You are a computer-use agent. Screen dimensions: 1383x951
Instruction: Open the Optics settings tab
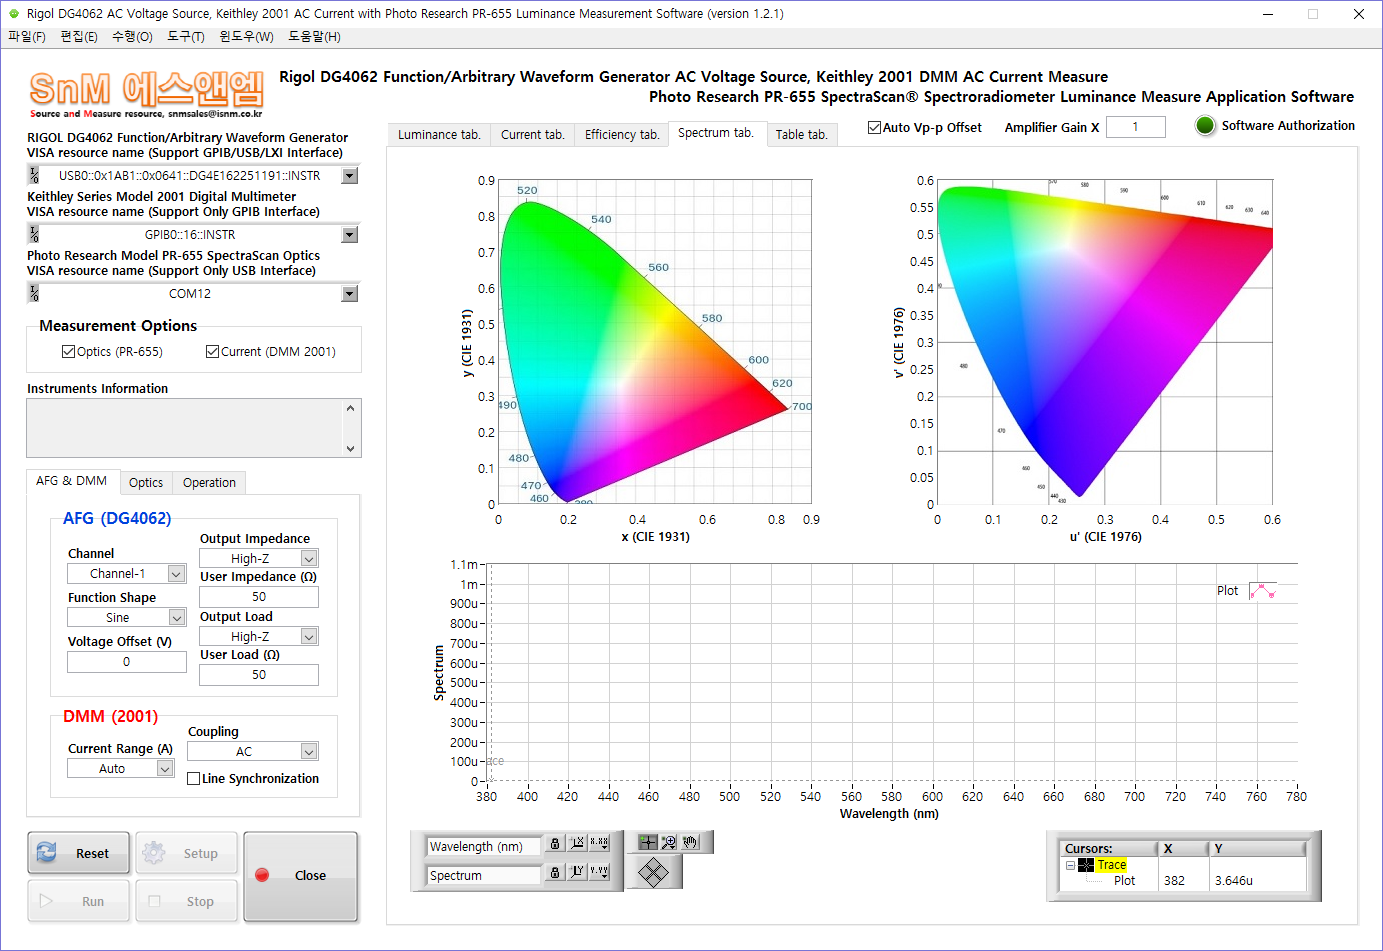click(146, 483)
